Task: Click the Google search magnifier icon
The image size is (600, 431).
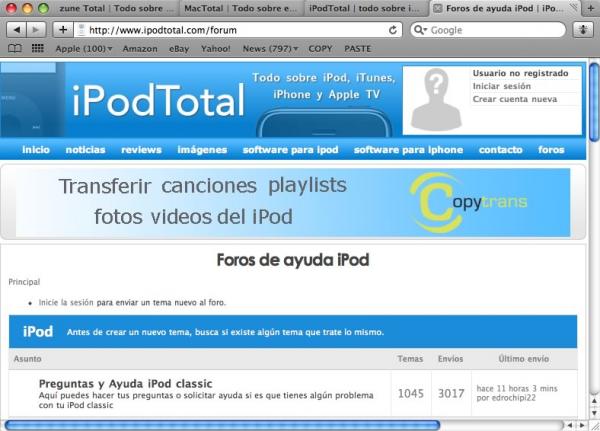Action: 420,30
